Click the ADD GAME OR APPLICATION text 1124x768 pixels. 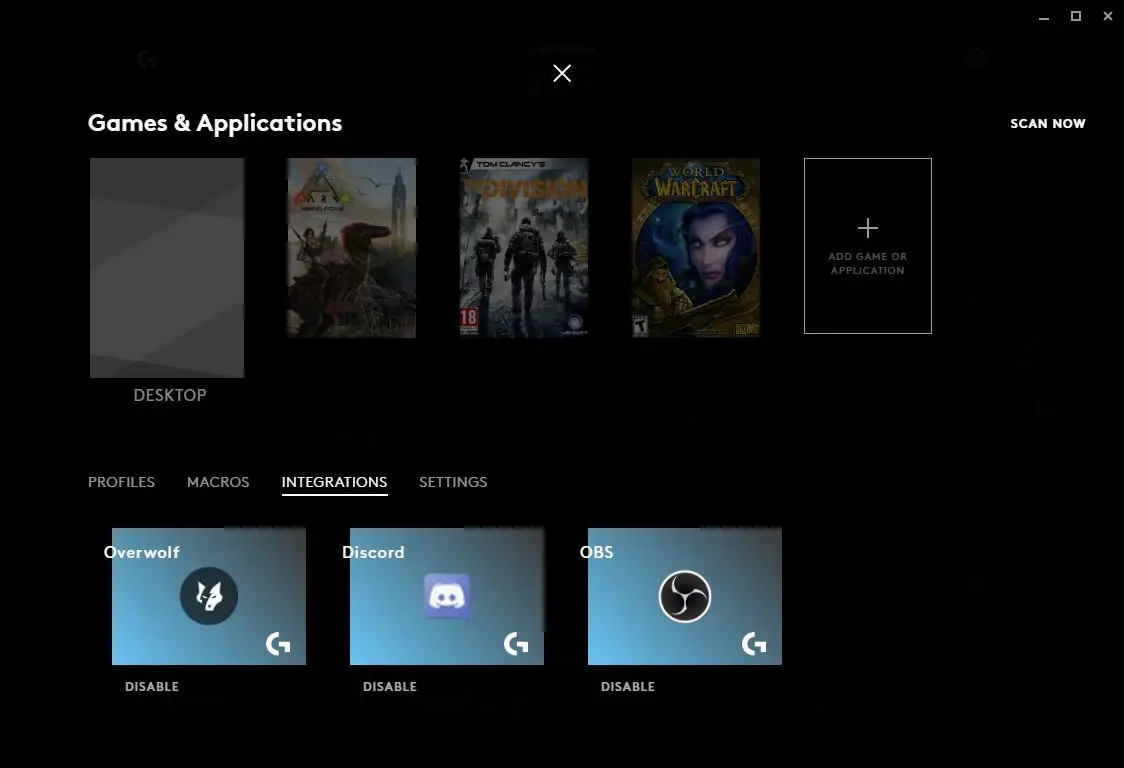coord(867,263)
